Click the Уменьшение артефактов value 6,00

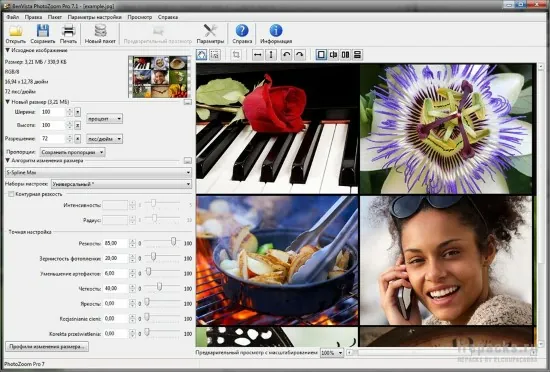[x=116, y=273]
